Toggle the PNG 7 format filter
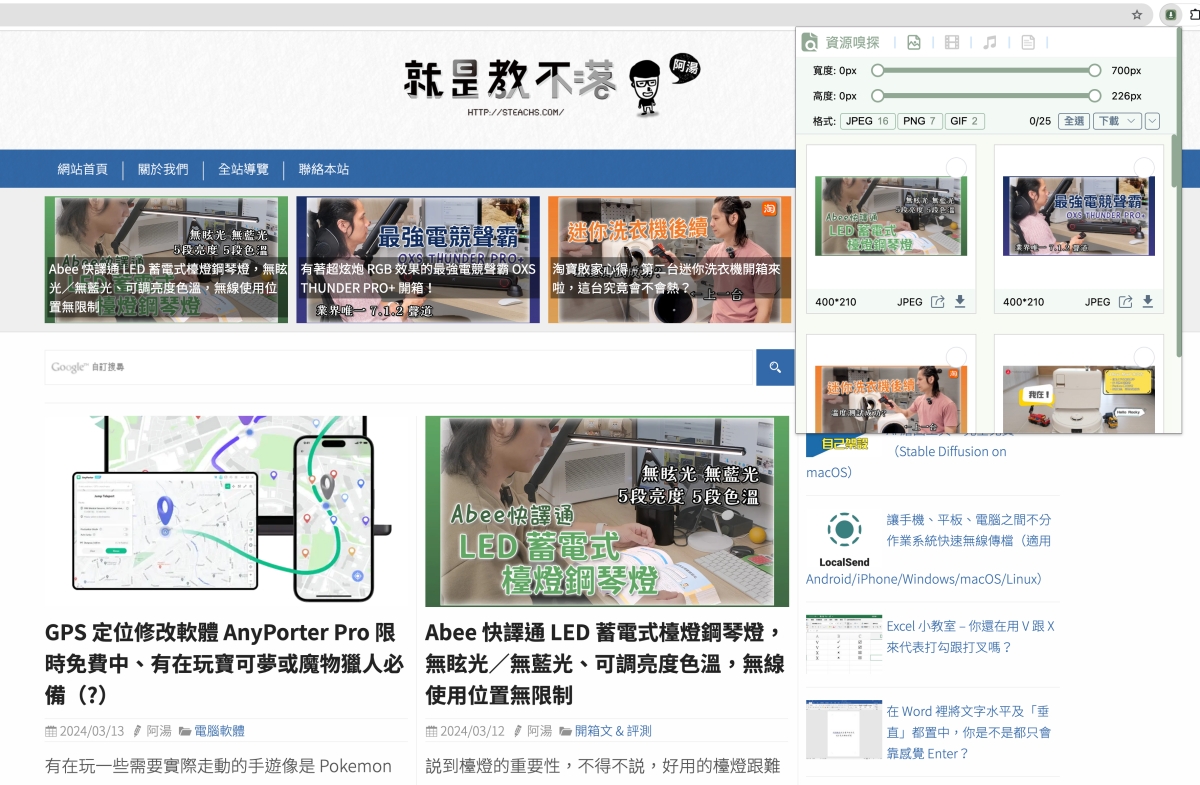Image resolution: width=1200 pixels, height=785 pixels. (920, 121)
